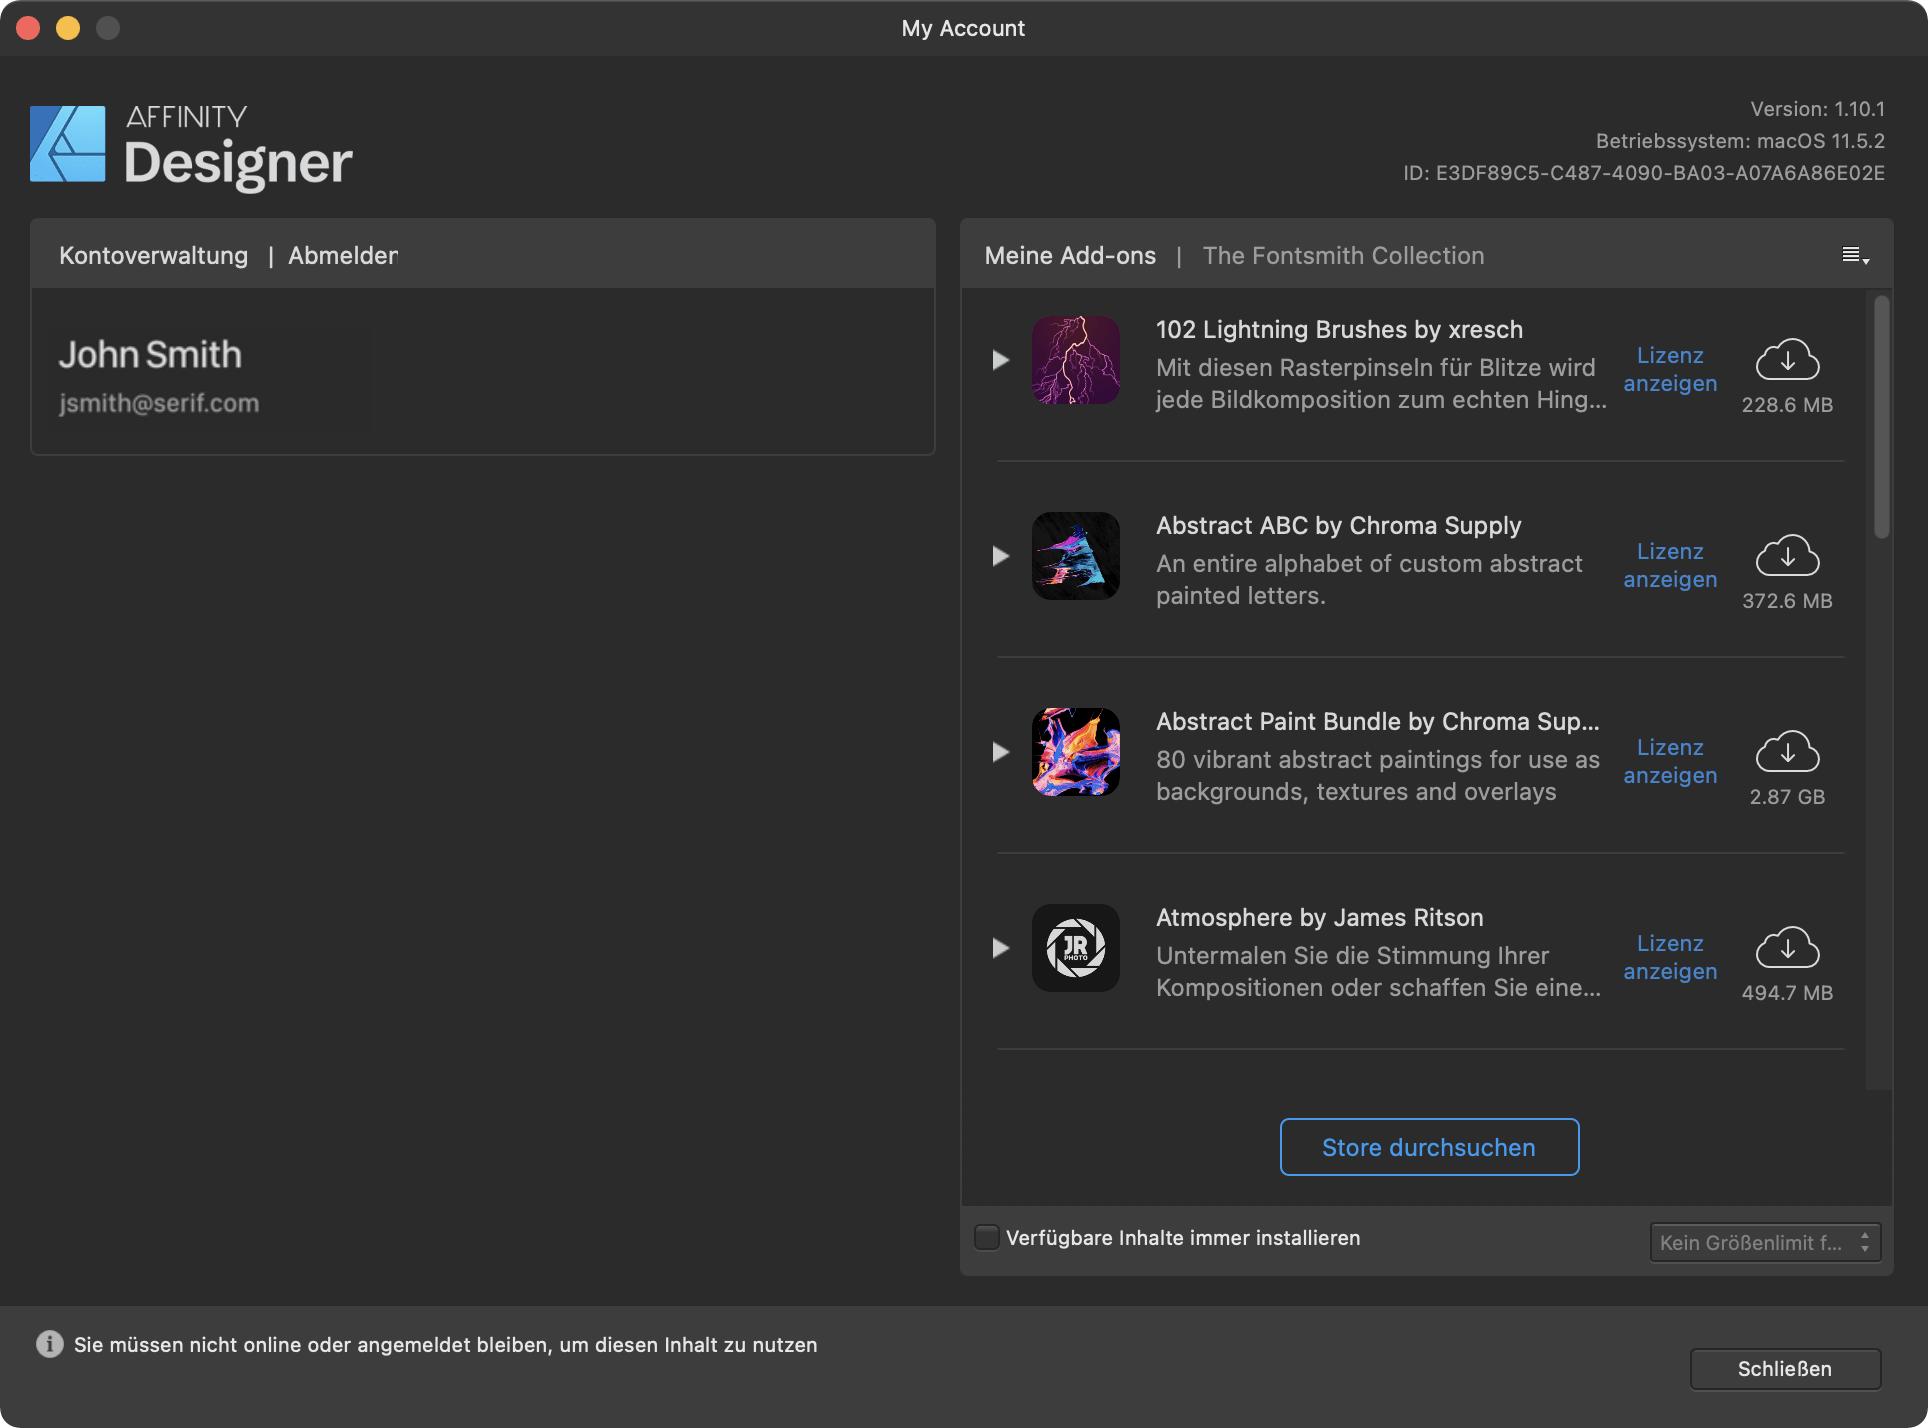Click the Schließen button

click(1785, 1369)
